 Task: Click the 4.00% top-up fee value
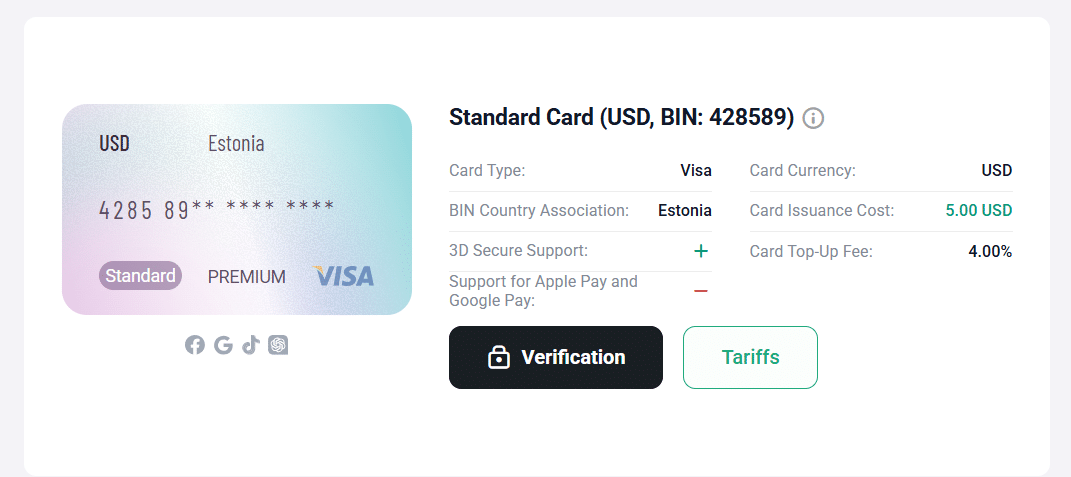point(989,251)
